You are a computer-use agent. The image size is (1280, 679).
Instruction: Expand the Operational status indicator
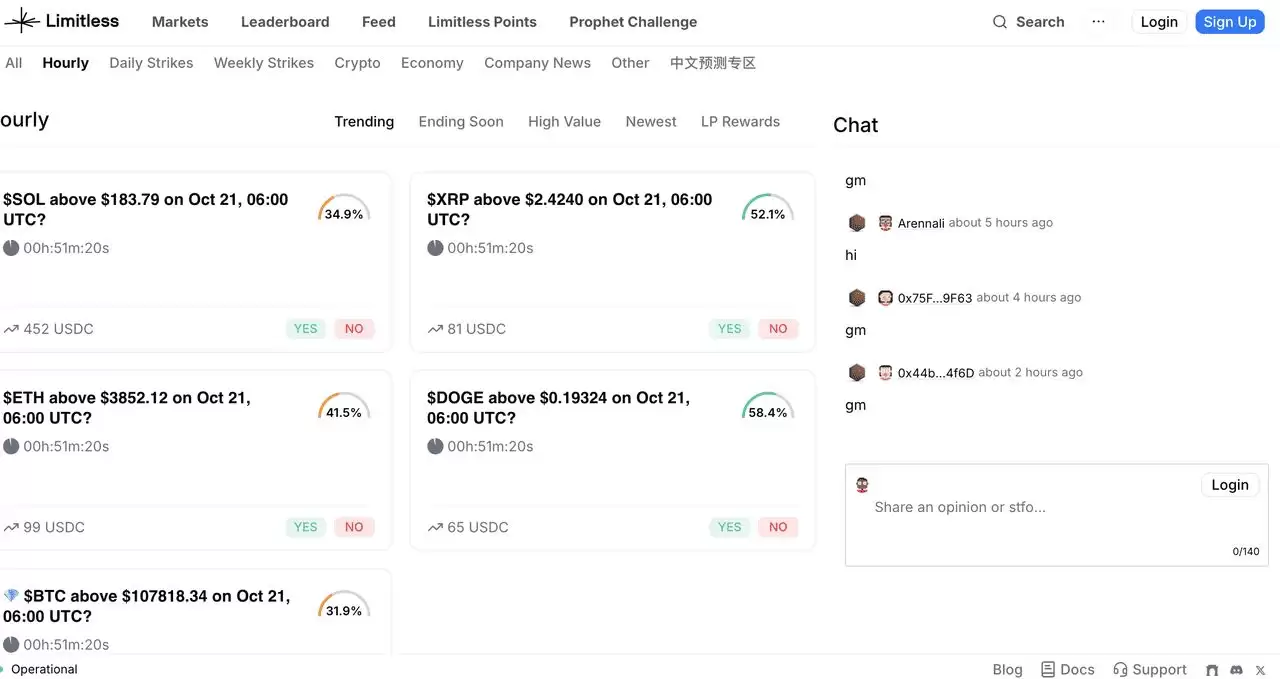[40, 669]
